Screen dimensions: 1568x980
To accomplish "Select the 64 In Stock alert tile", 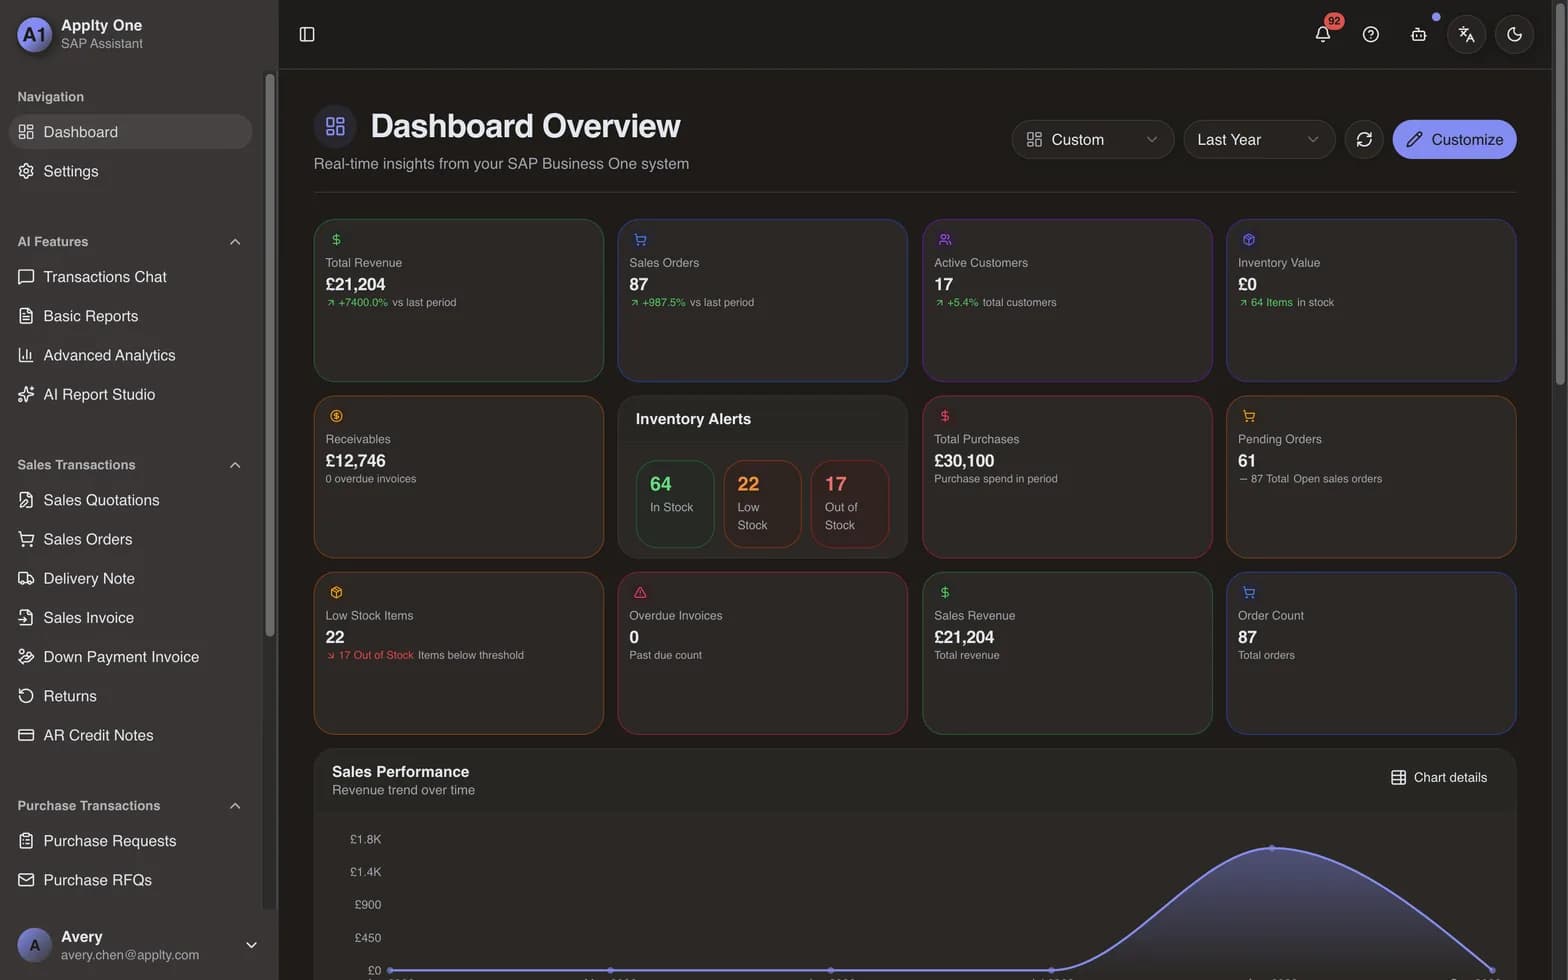I will pyautogui.click(x=675, y=504).
